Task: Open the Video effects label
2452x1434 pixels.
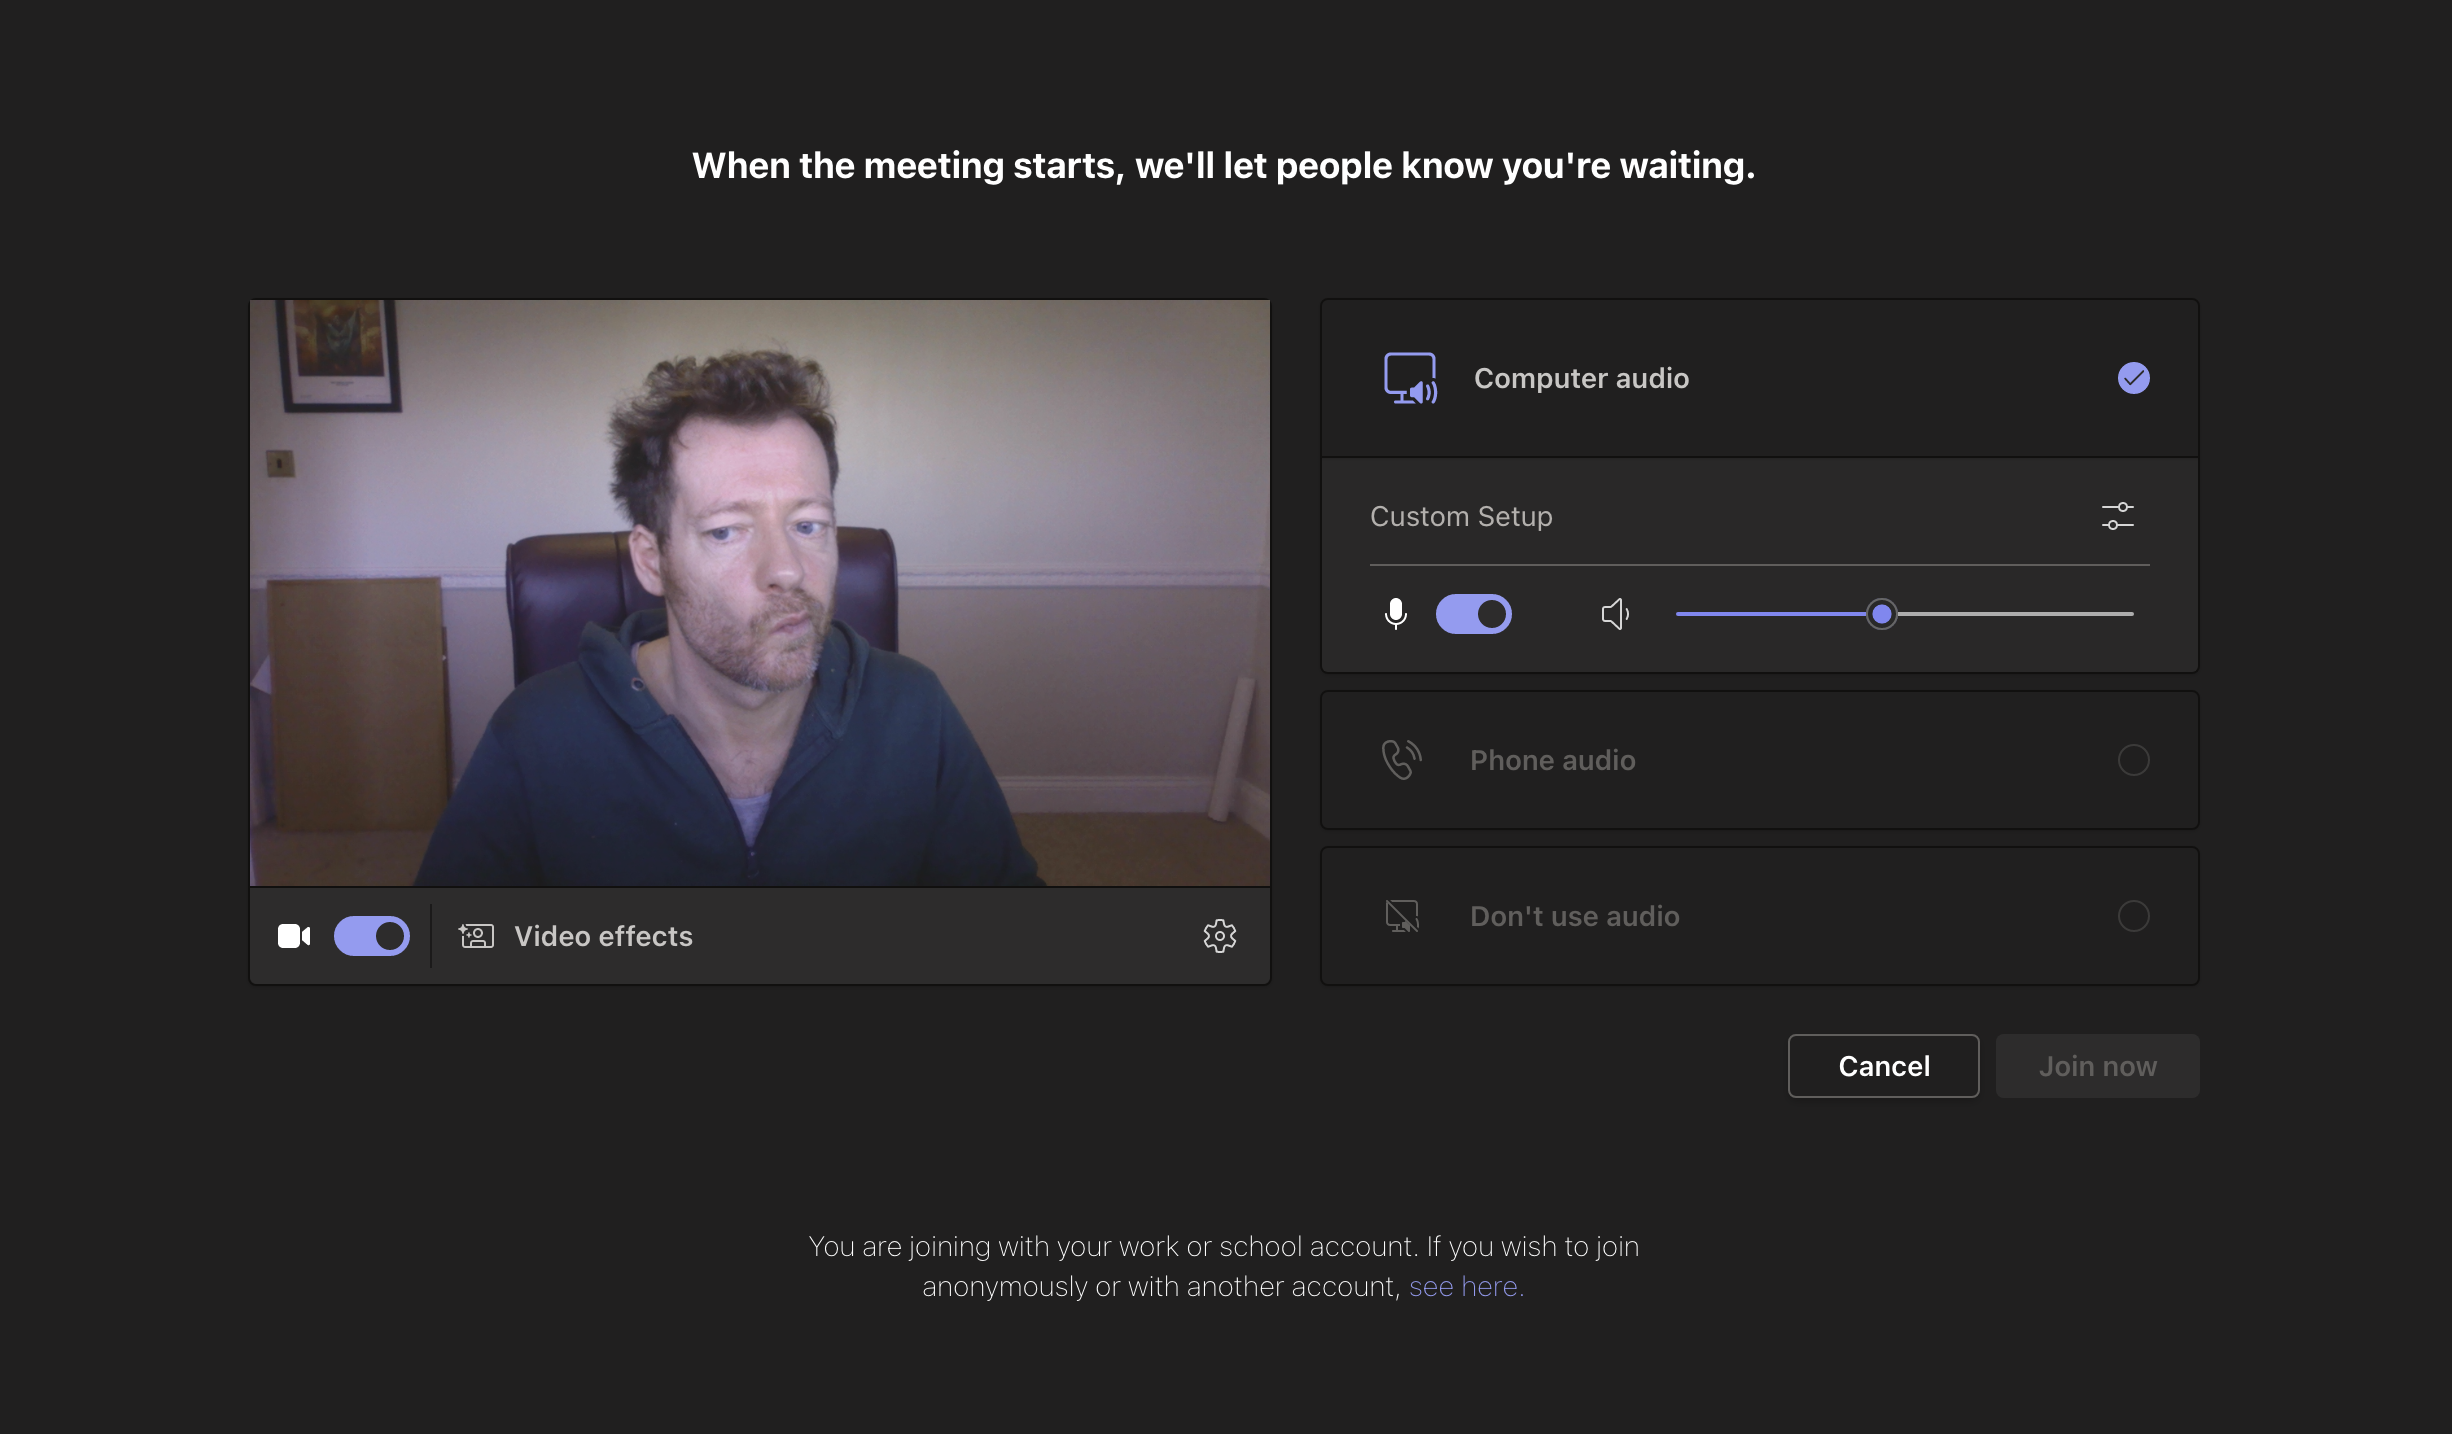Action: (603, 936)
